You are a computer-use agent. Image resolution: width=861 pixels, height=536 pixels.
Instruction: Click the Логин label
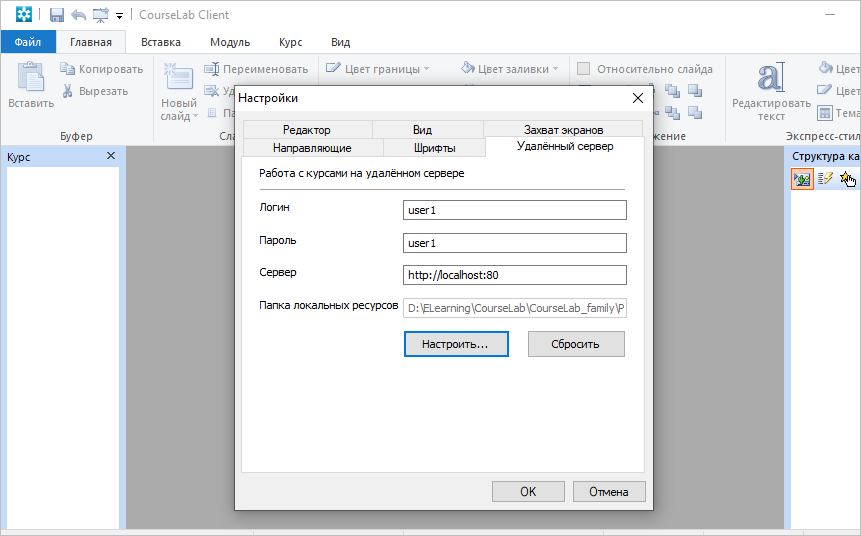tap(274, 207)
